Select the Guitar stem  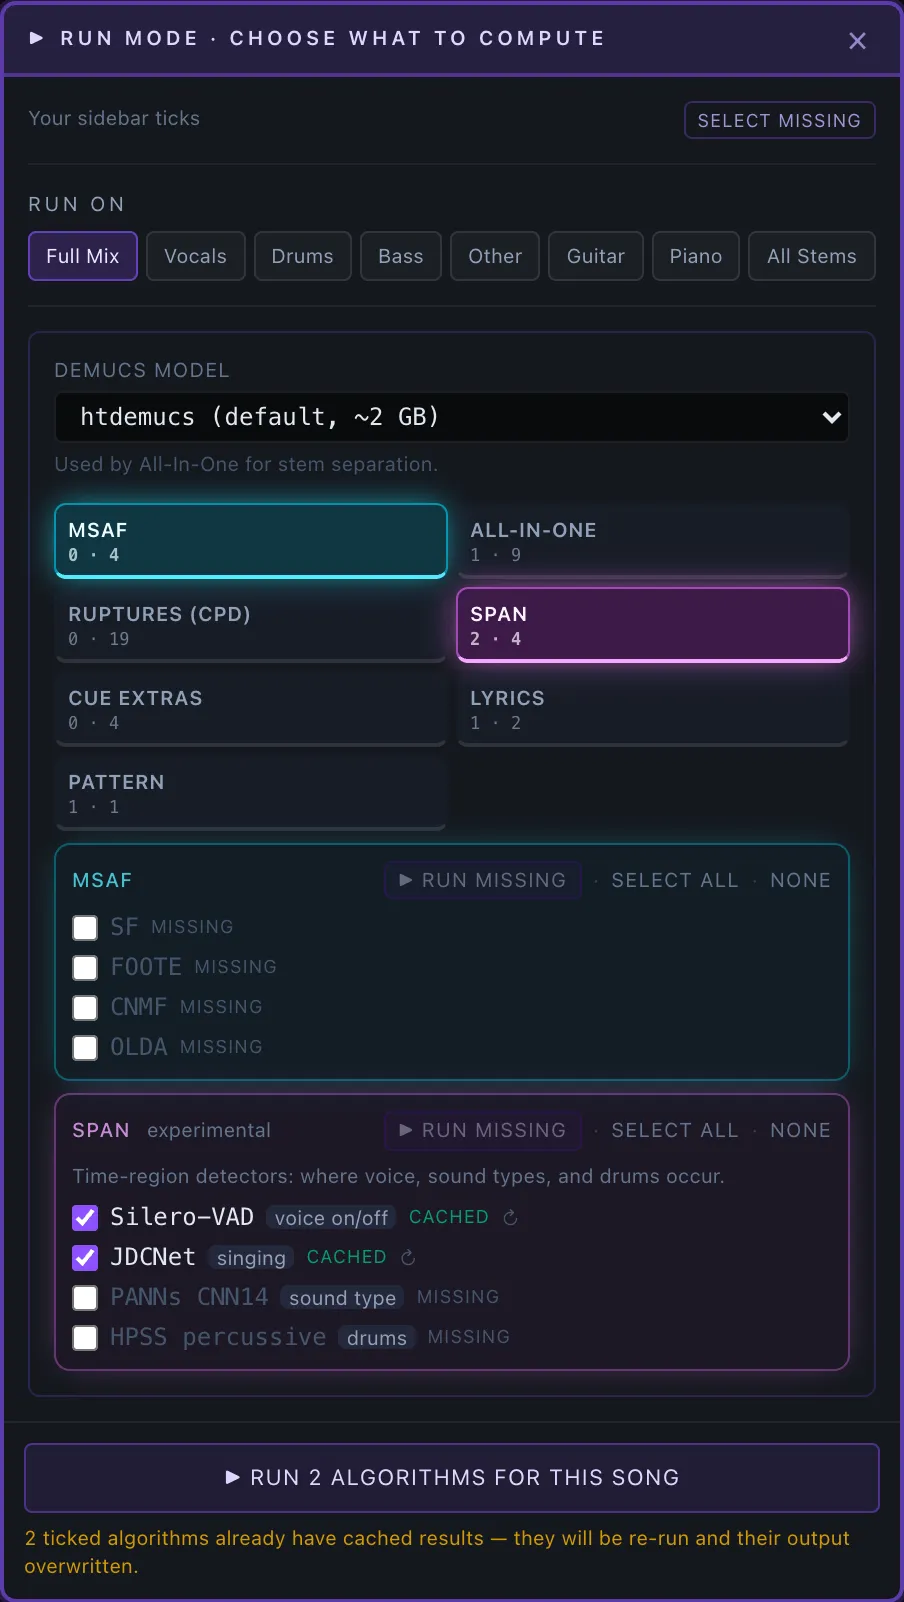click(x=595, y=256)
